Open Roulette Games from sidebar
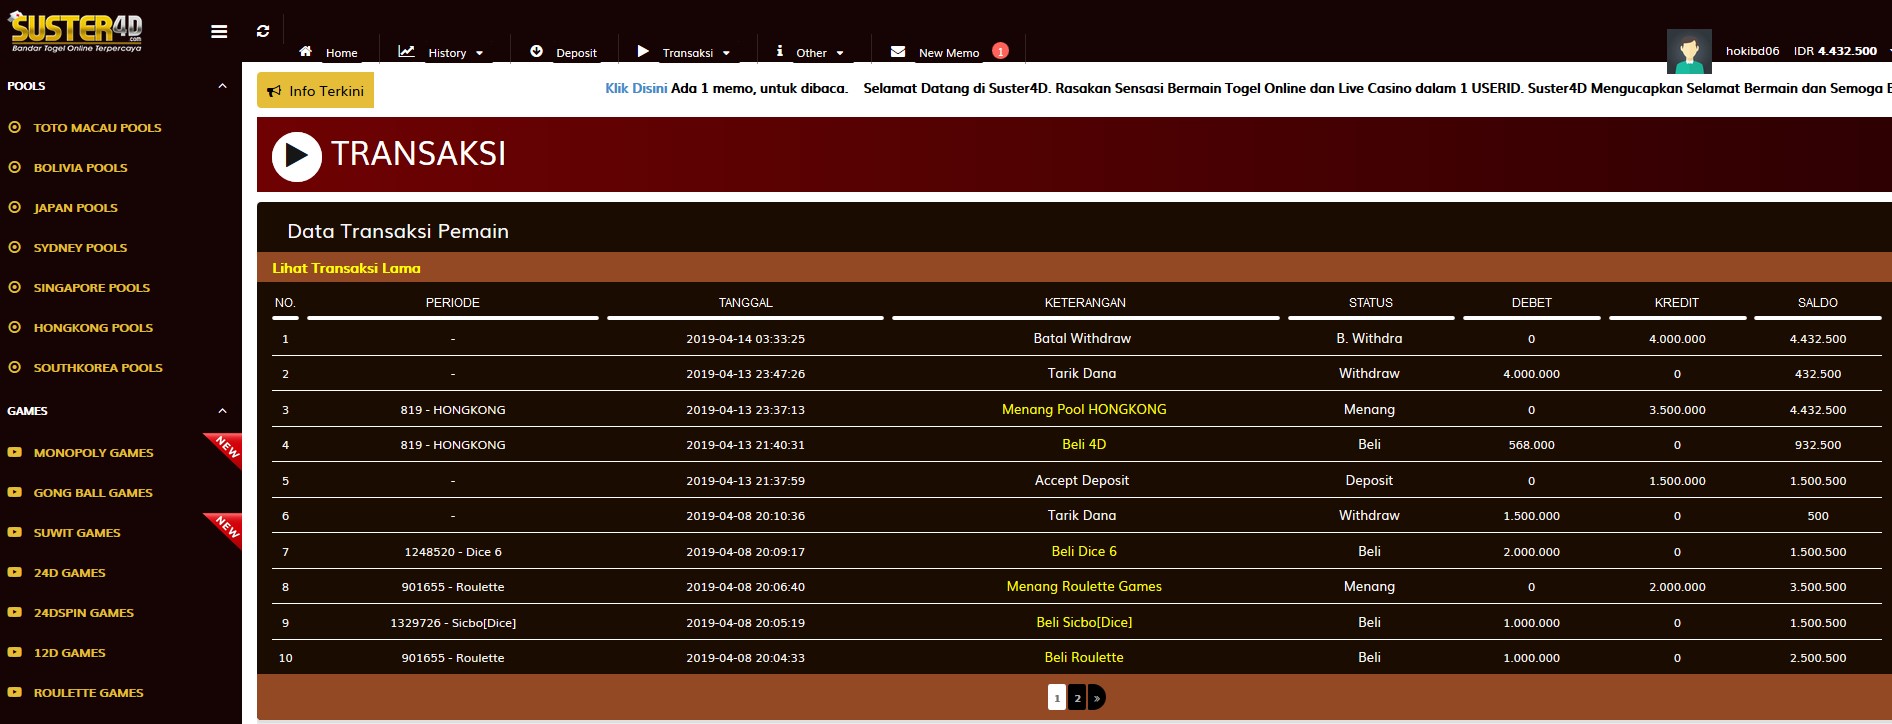The height and width of the screenshot is (724, 1892). click(88, 693)
